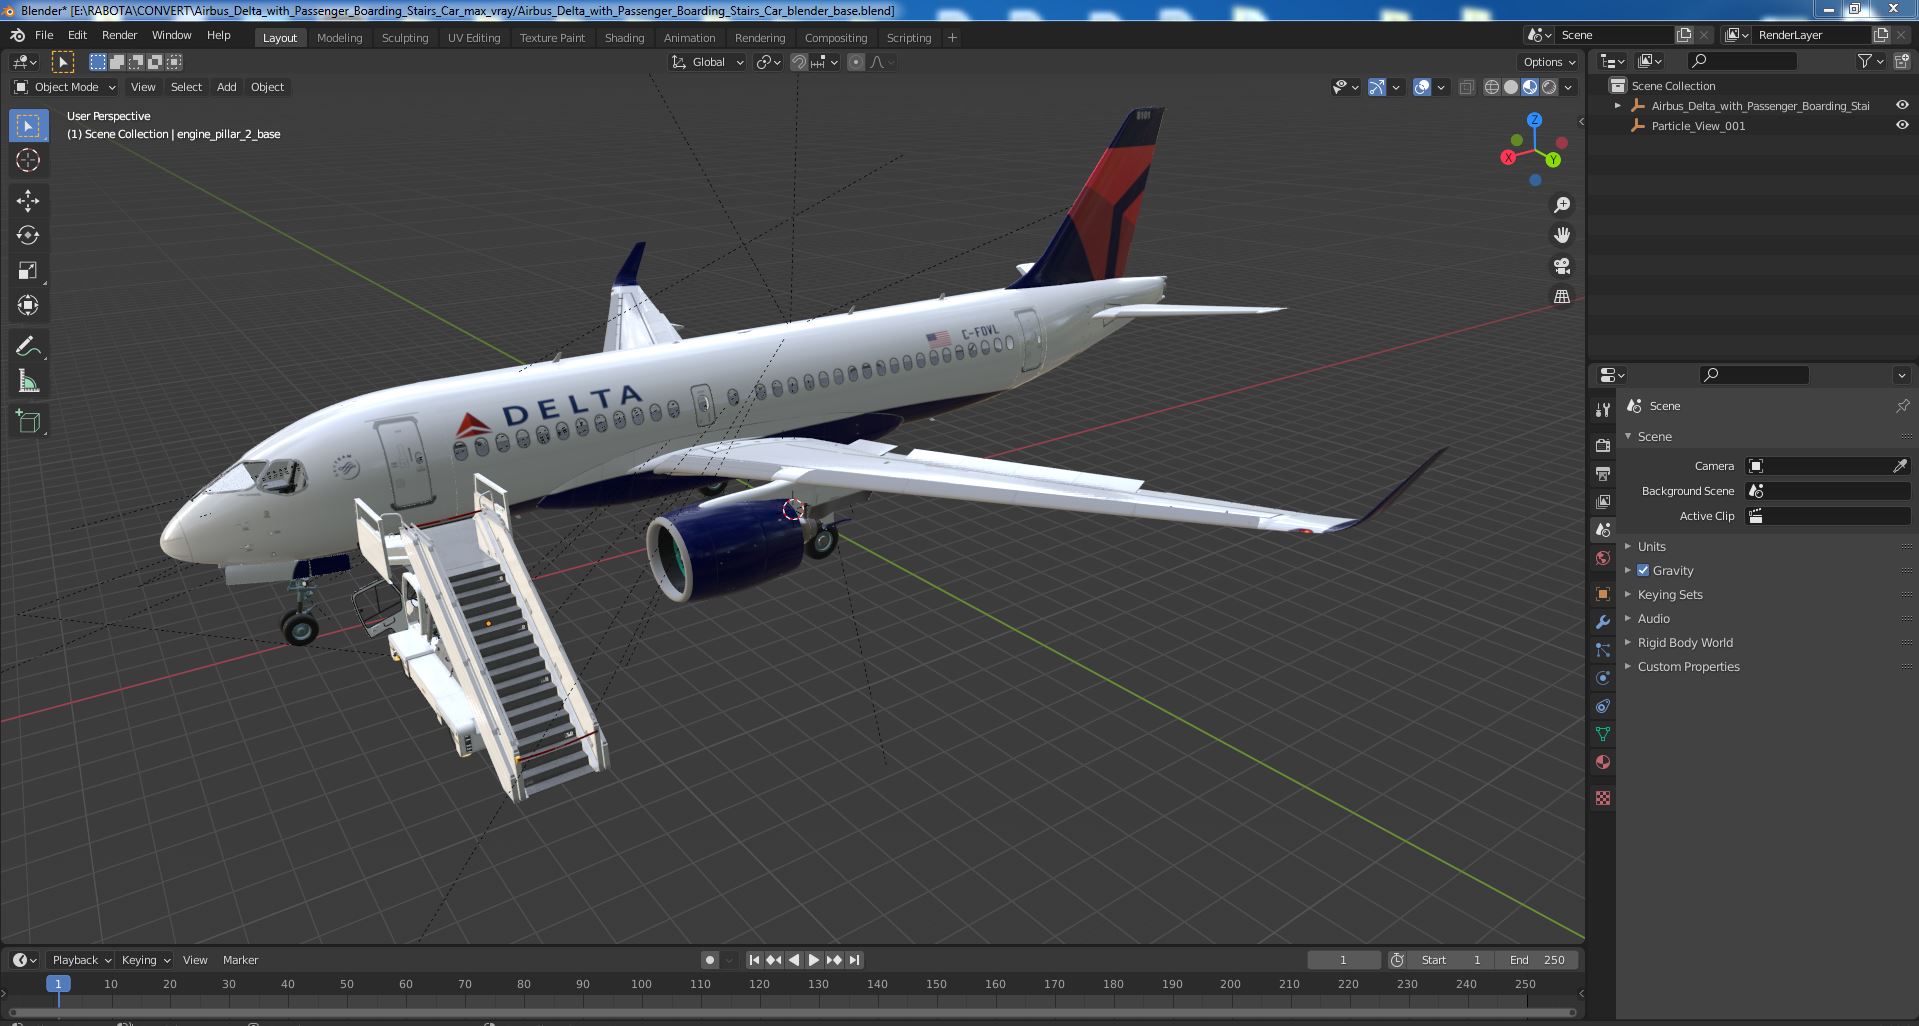Viewport: 1919px width, 1026px height.
Task: Open Global transform orientation dropdown
Action: [708, 62]
